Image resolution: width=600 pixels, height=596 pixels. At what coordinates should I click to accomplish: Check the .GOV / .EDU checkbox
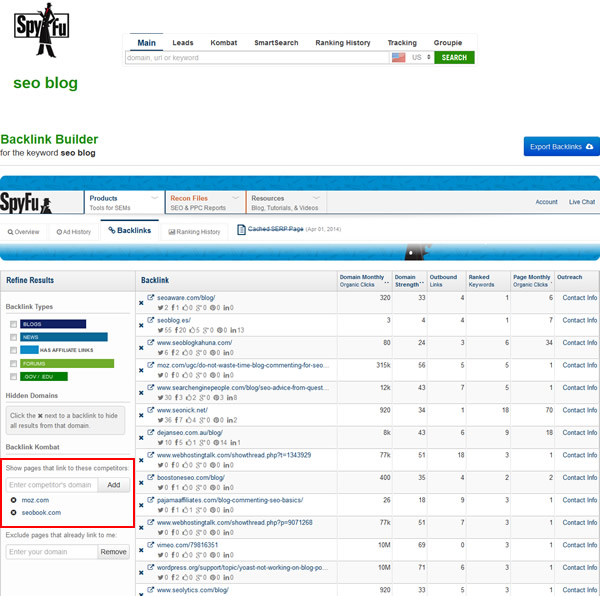click(13, 377)
